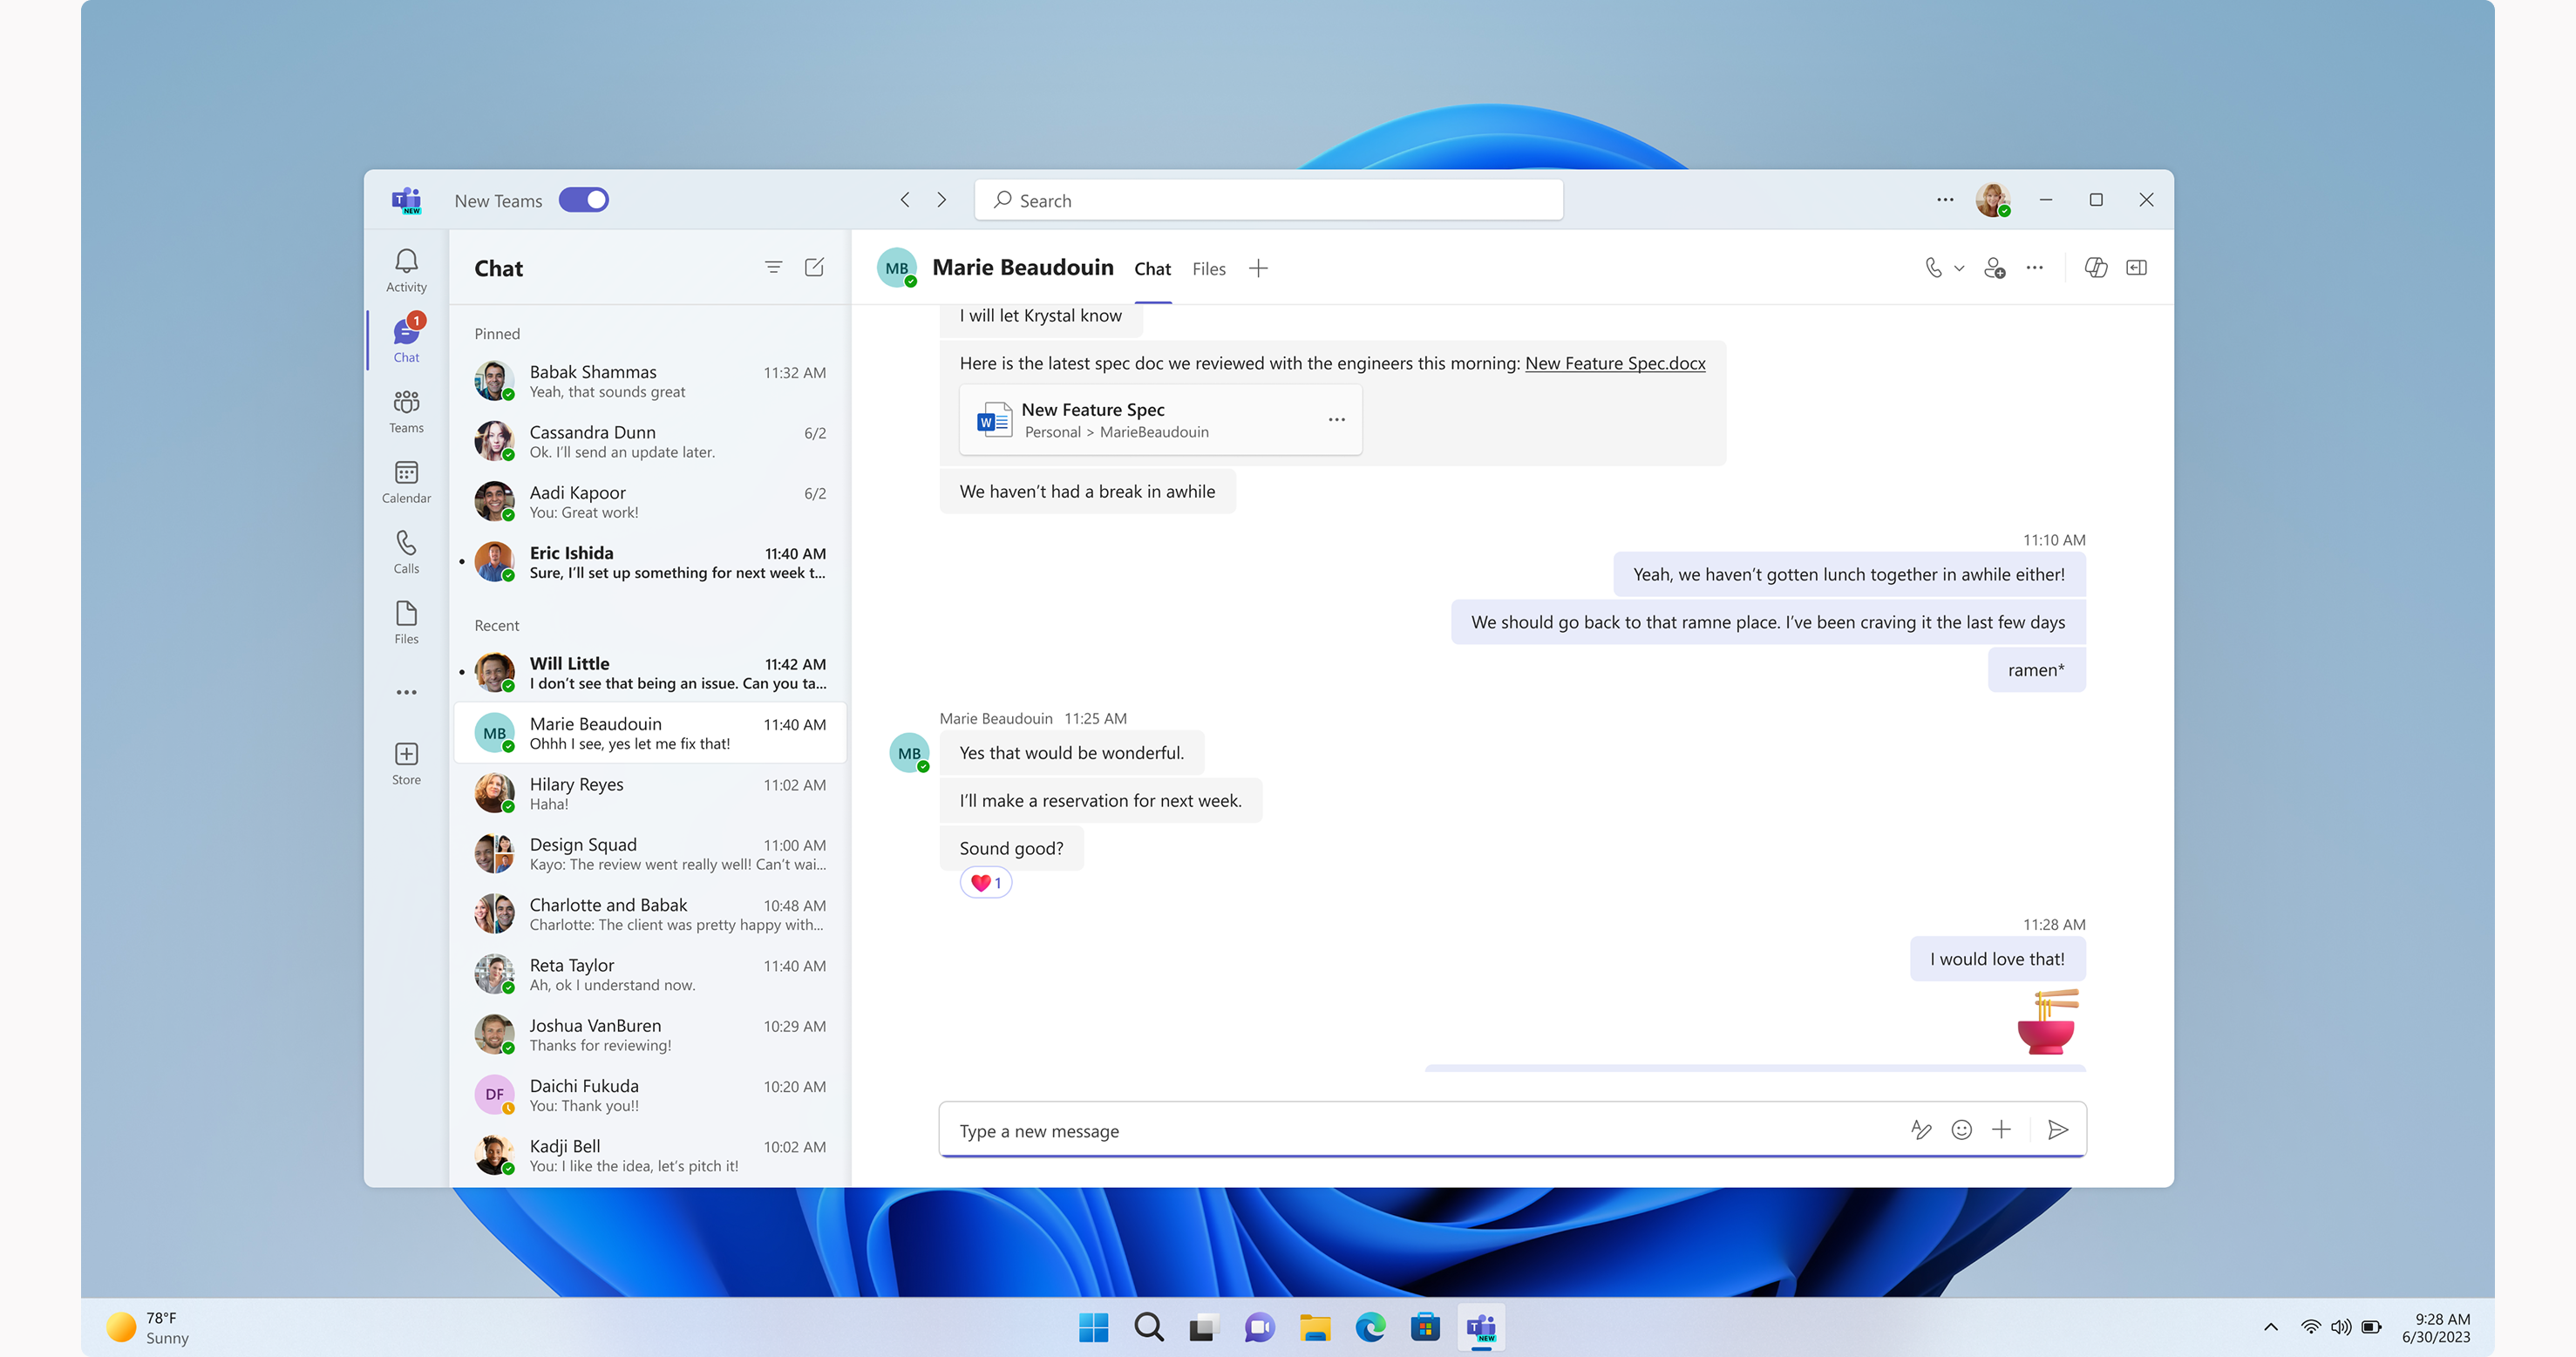
Task: Open the Teams section in sidebar
Action: tap(406, 411)
